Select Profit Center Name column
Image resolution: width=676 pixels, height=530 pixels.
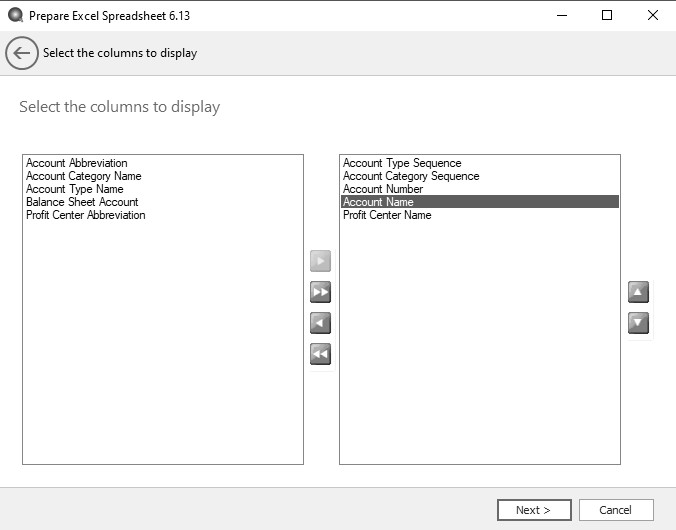(x=387, y=215)
